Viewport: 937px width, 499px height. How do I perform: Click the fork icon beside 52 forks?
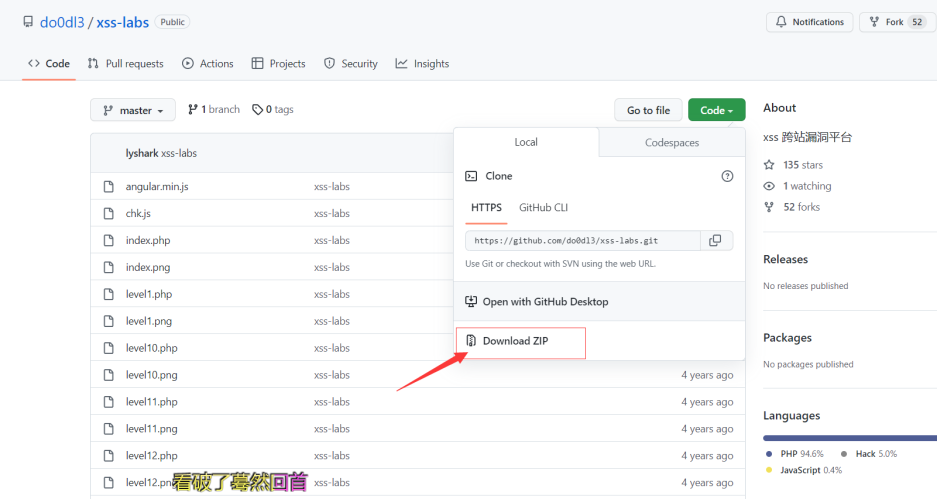tap(769, 207)
